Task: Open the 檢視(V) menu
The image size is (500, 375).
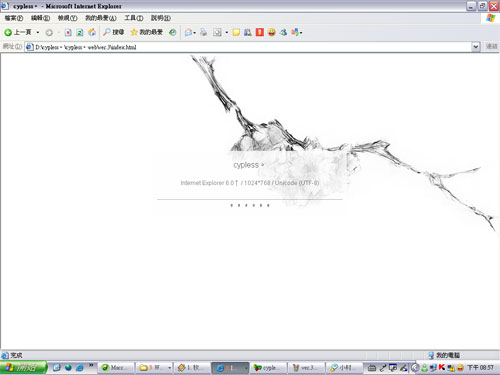Action: pyautogui.click(x=68, y=18)
